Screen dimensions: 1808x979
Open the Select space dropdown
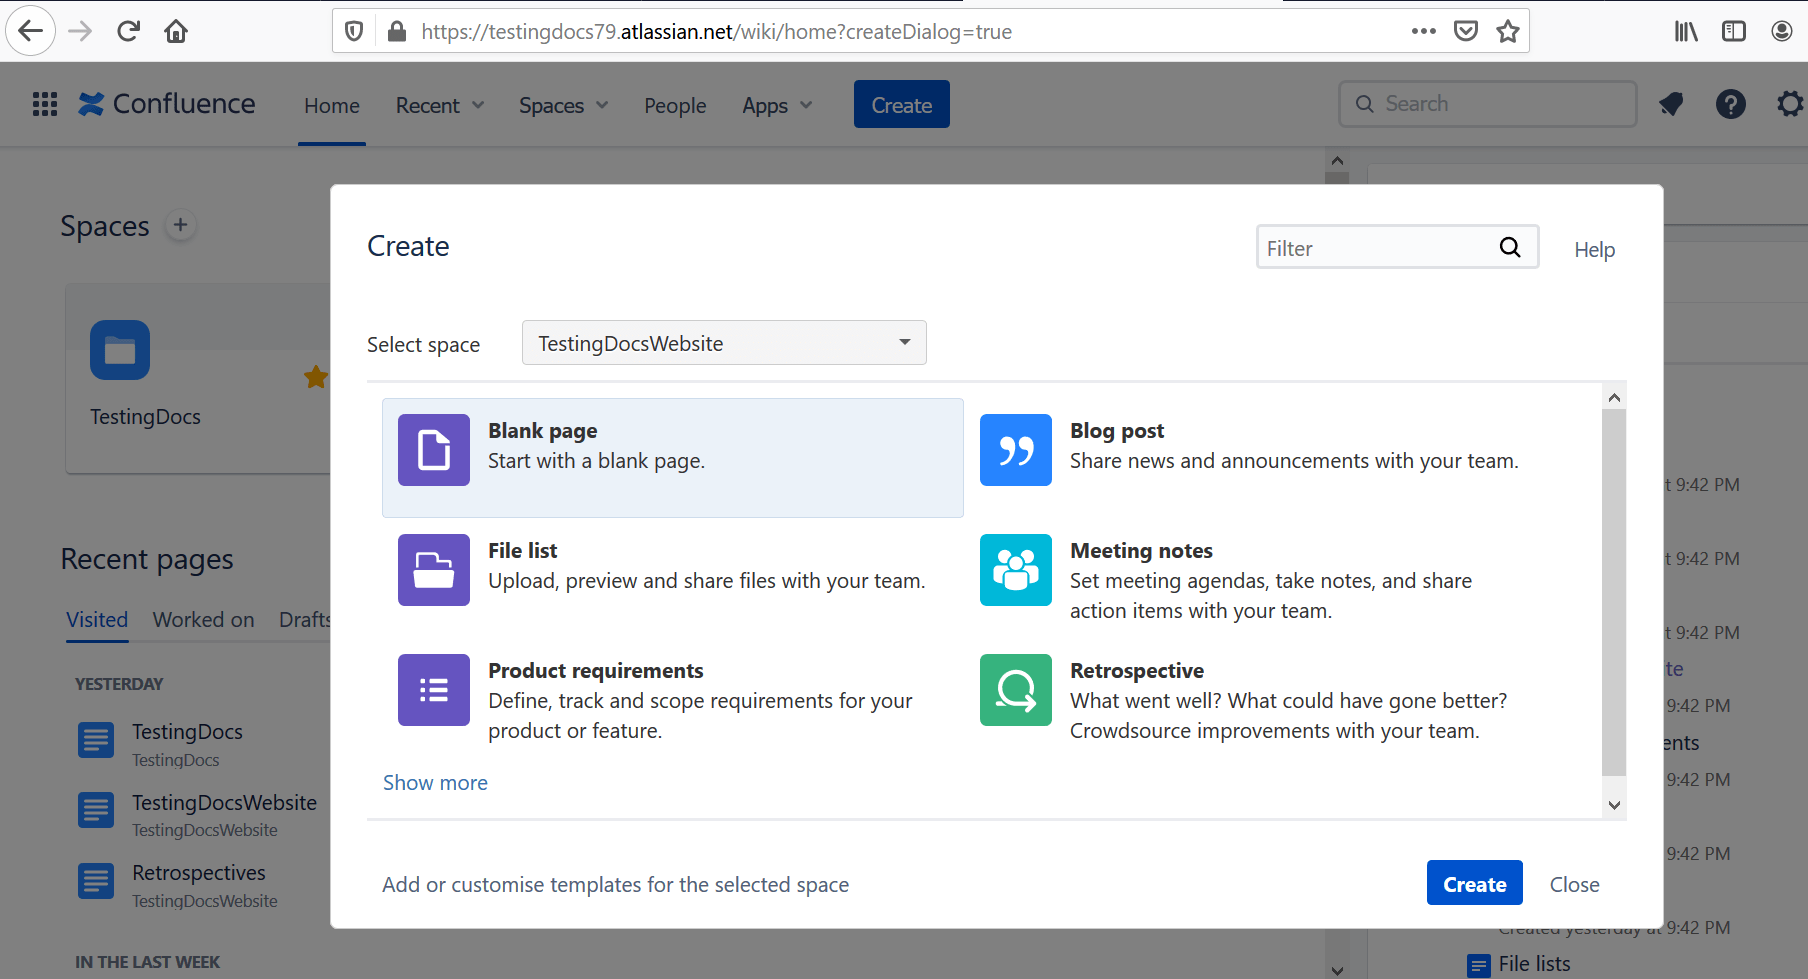click(724, 342)
